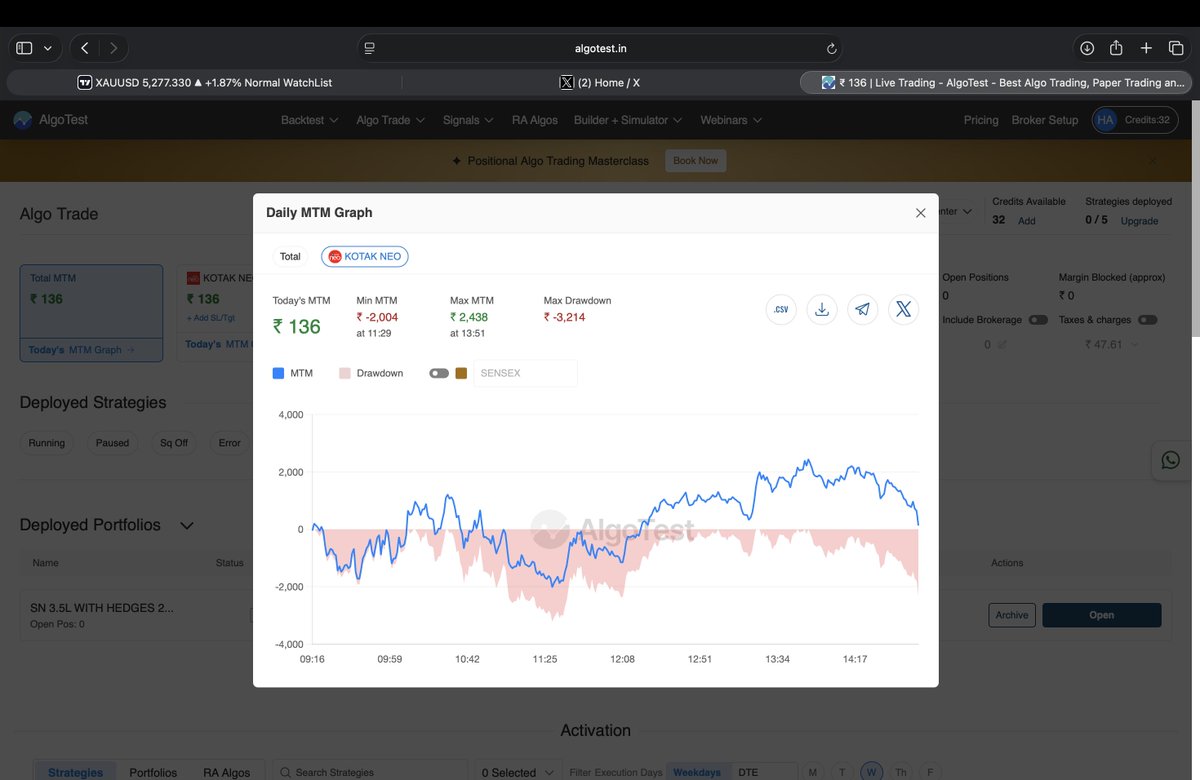Open the RA Algos activation tab

point(226,772)
